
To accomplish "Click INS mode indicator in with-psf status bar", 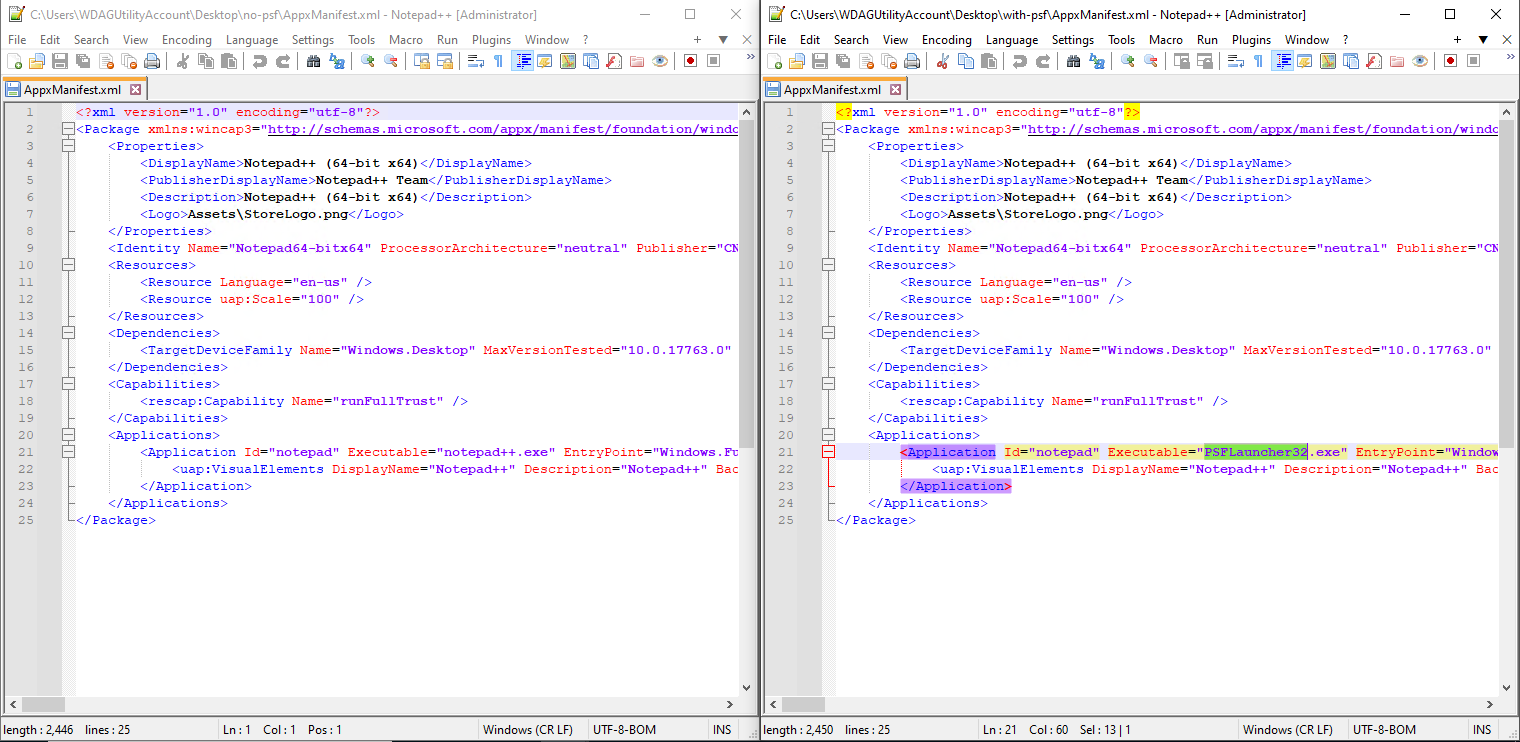I will [1482, 730].
